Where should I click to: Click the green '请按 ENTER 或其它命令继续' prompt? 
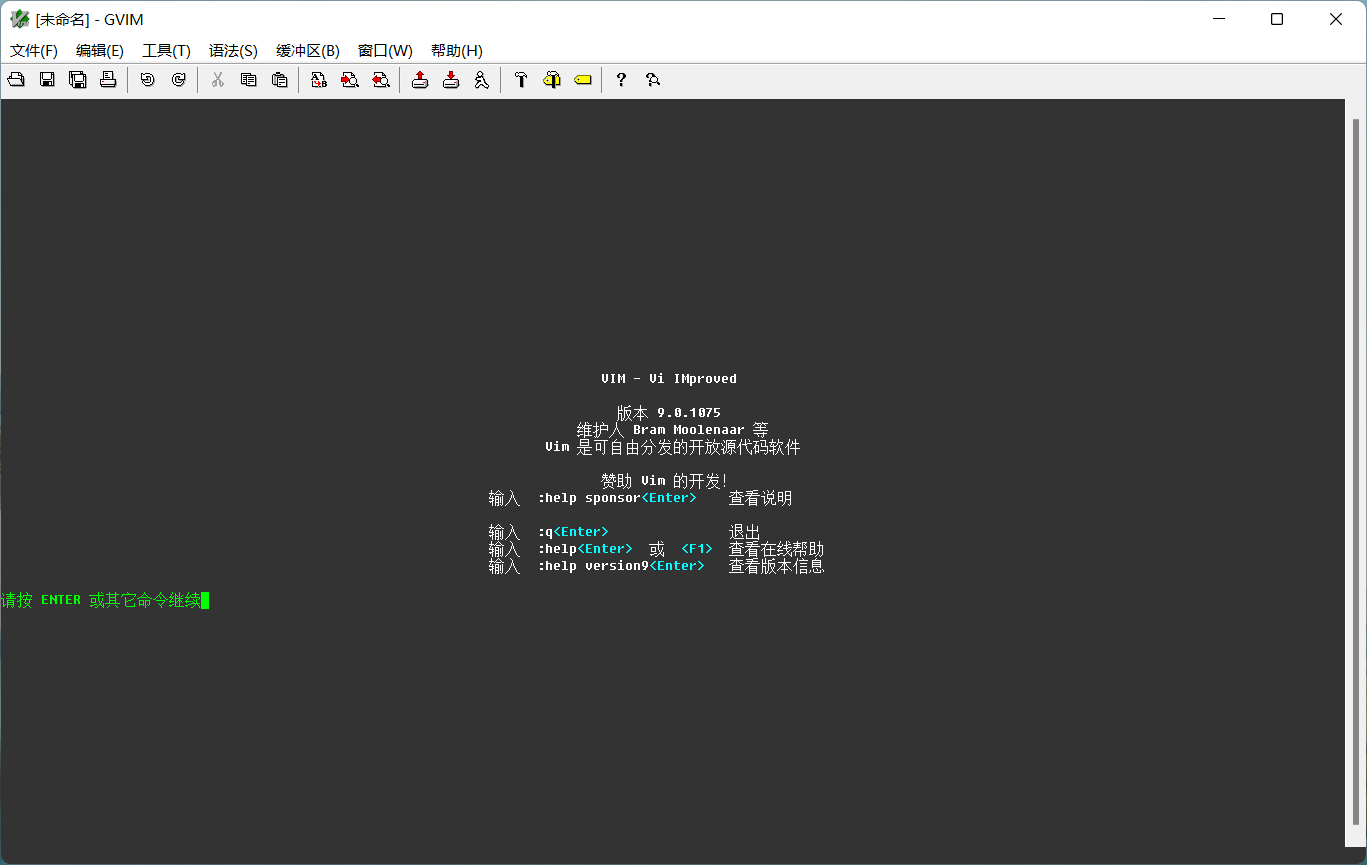101,600
